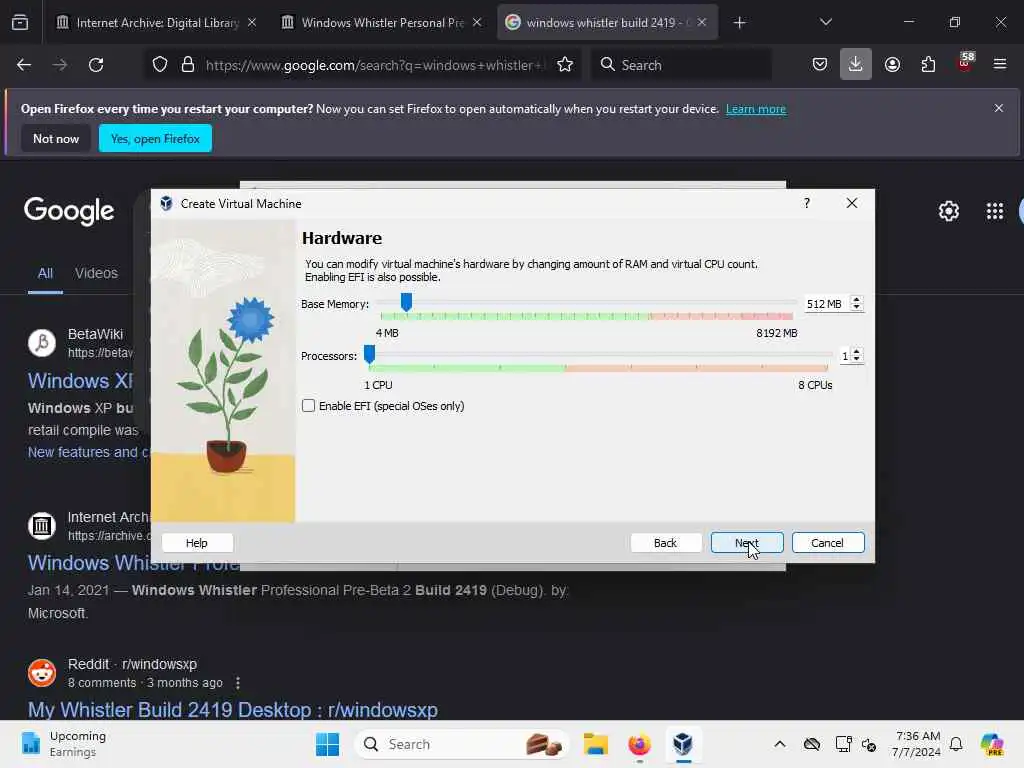Click the Firefox Search box
Viewport: 1024px width, 768px height.
pos(682,65)
